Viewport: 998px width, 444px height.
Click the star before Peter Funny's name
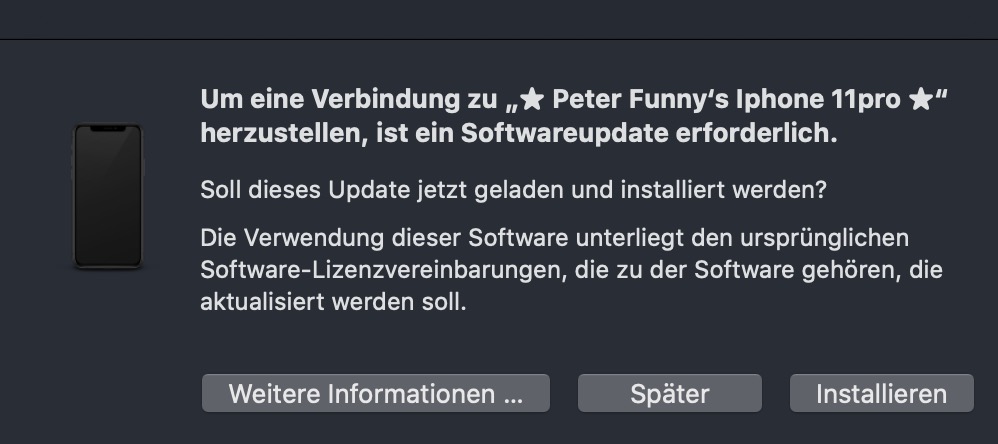point(533,101)
